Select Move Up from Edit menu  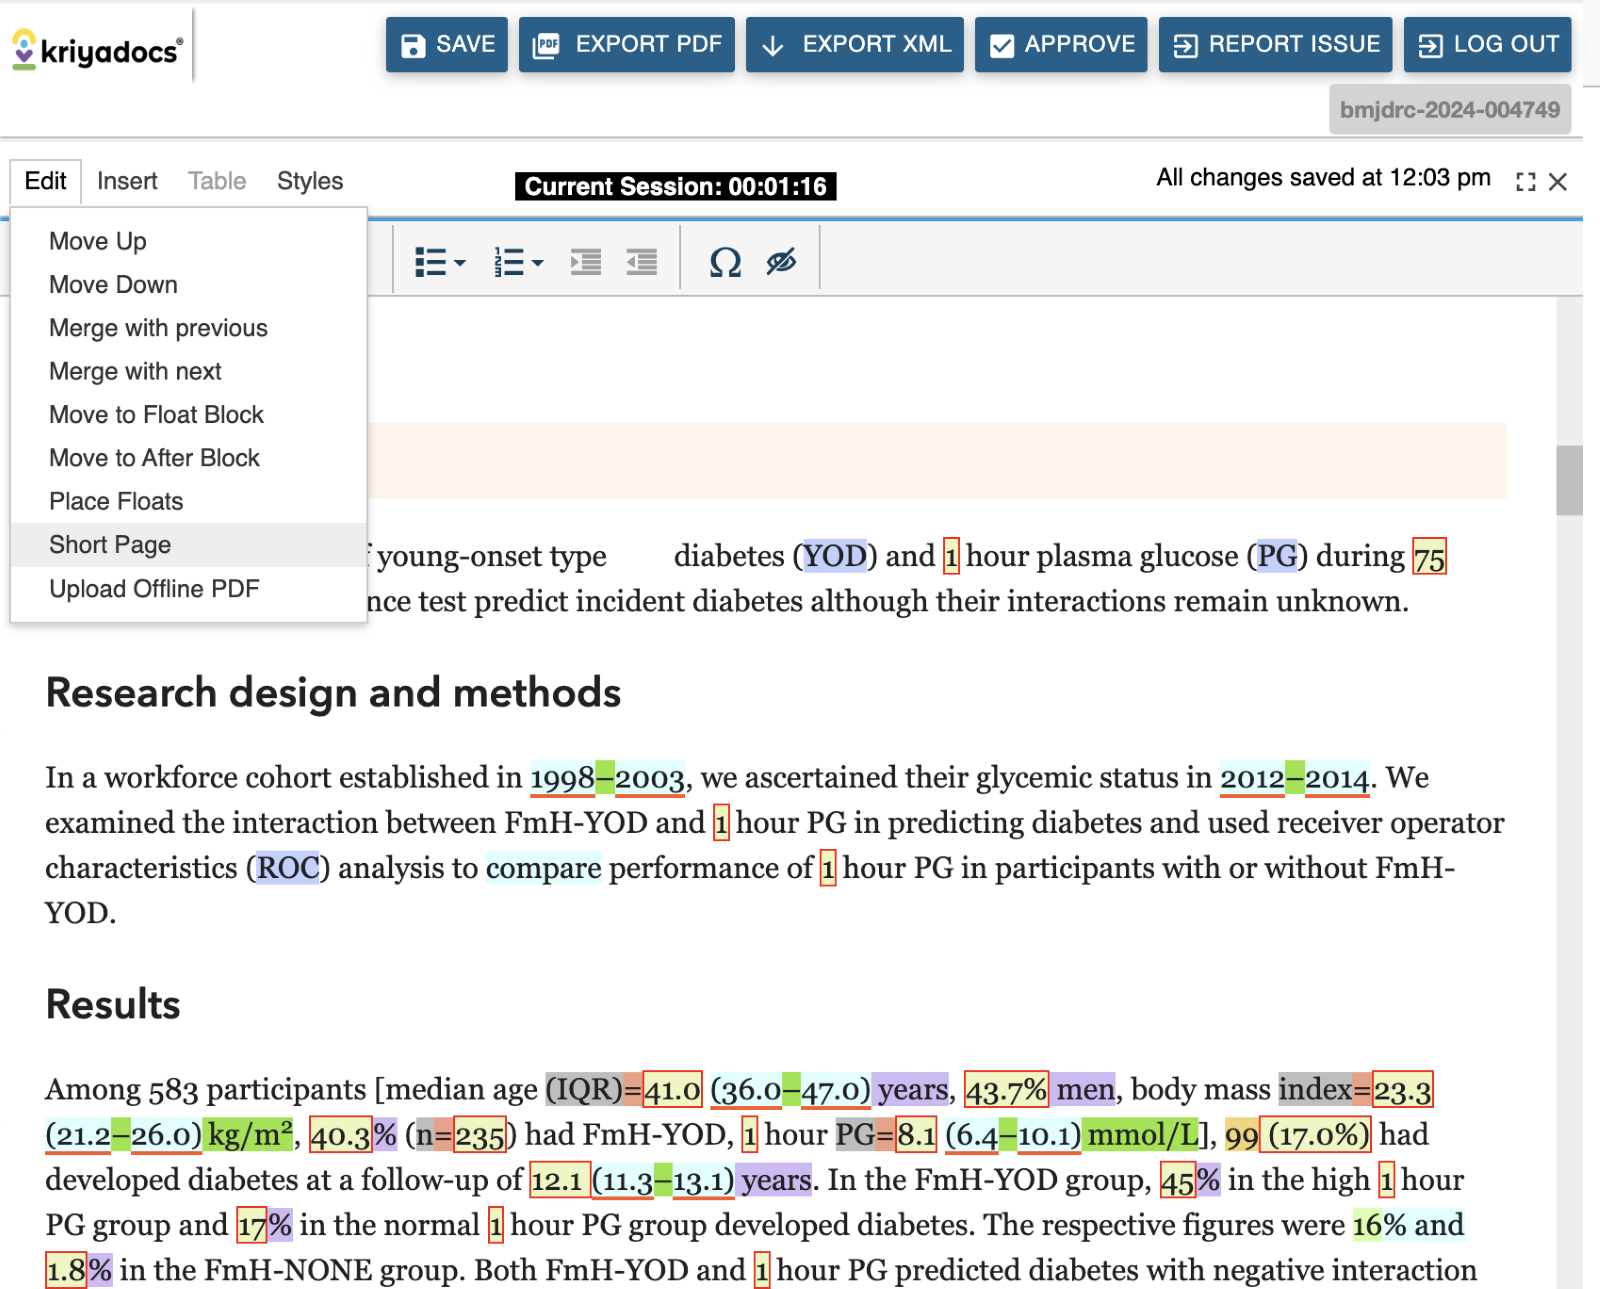(189, 241)
